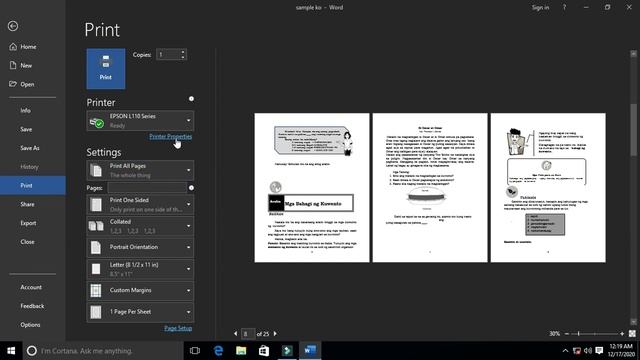
Task: Expand the 1 Page Per Sheet dropdown
Action: 140,312
